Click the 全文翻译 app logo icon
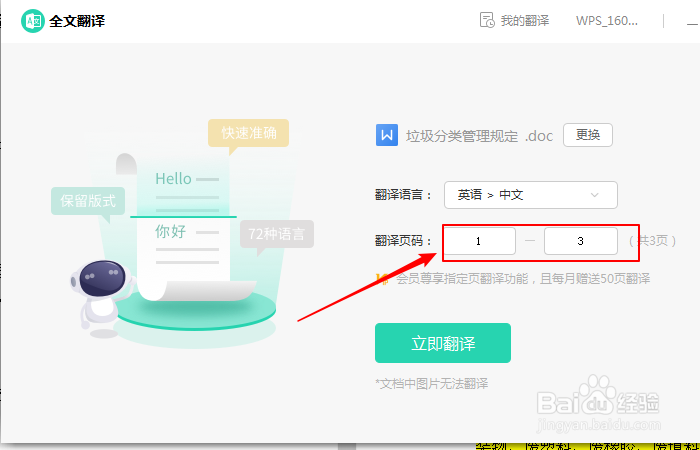Image resolution: width=700 pixels, height=450 pixels. point(33,21)
